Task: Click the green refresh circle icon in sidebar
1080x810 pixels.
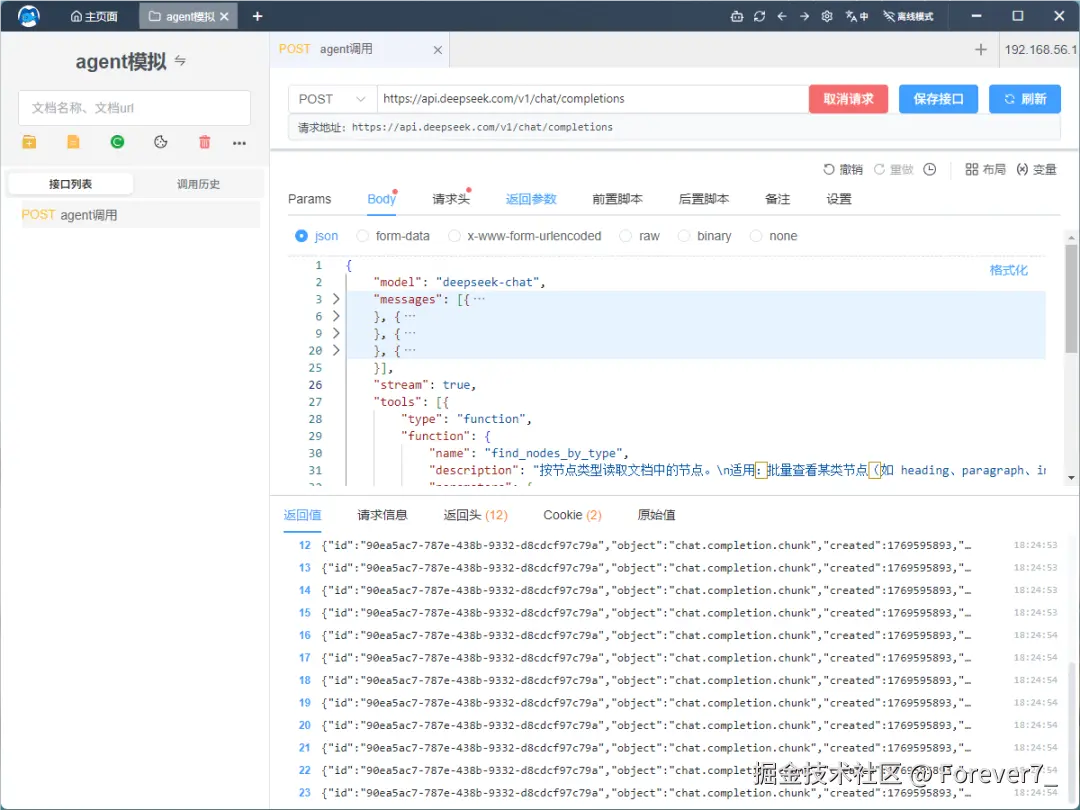Action: (x=117, y=142)
